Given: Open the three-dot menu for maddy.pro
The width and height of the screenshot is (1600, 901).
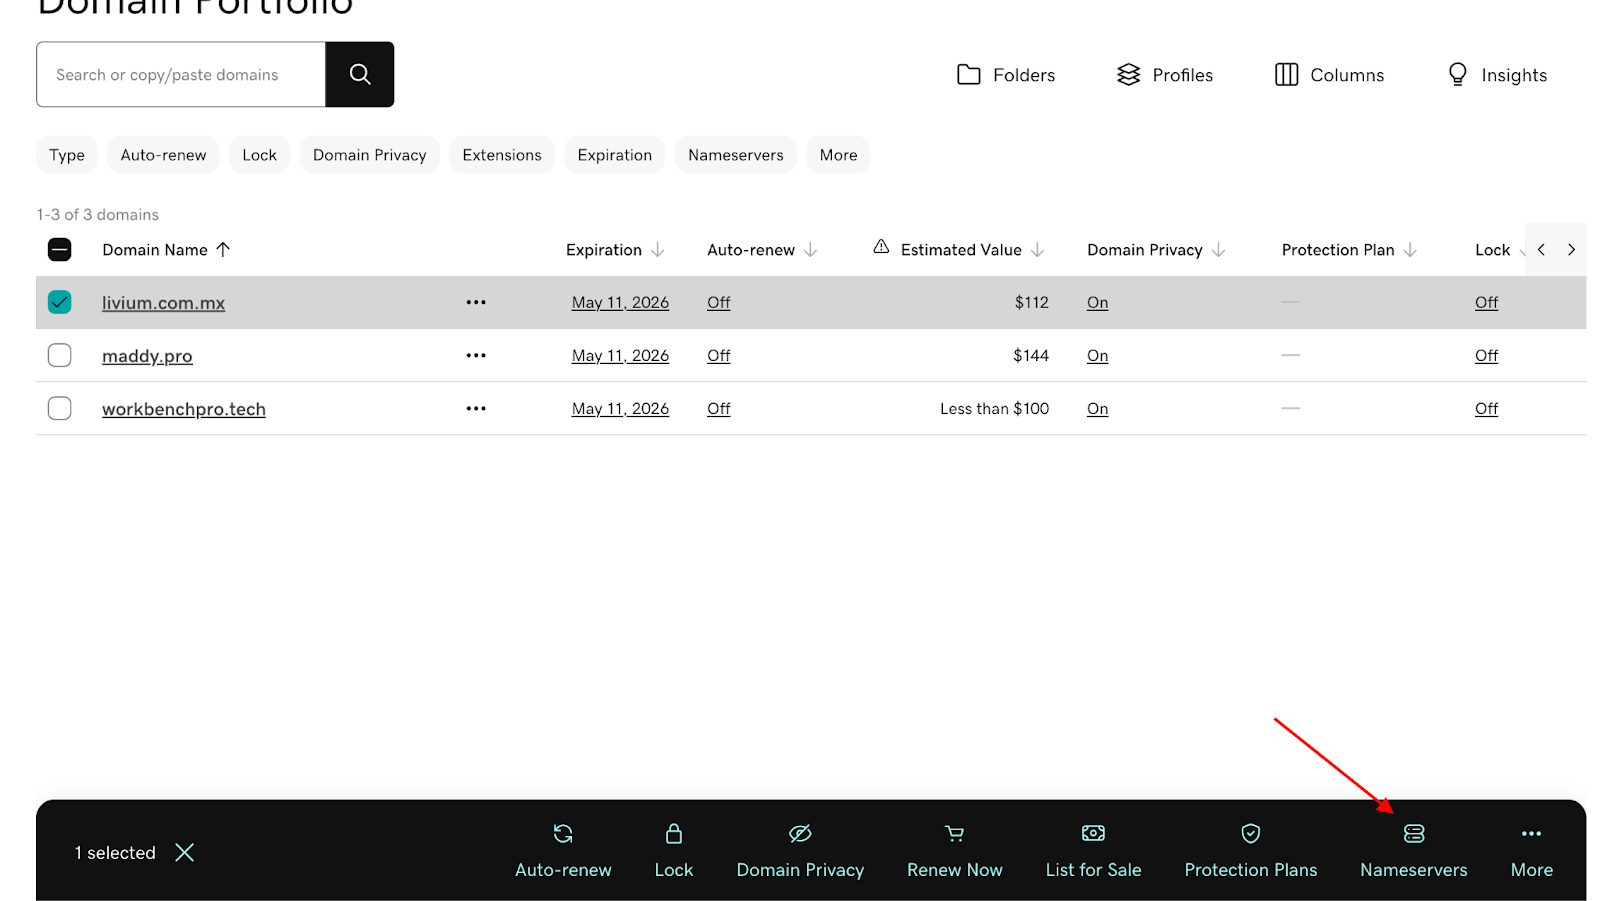Looking at the screenshot, I should point(476,355).
